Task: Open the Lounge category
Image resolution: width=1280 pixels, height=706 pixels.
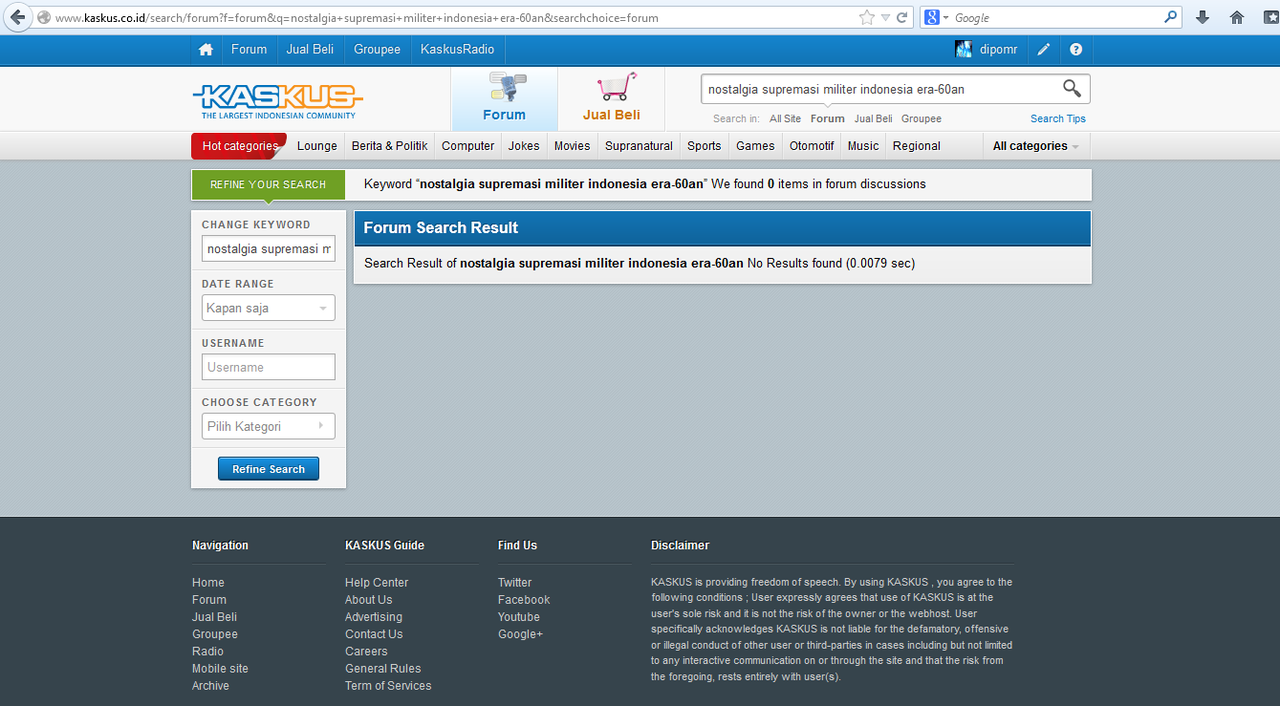Action: tap(317, 146)
